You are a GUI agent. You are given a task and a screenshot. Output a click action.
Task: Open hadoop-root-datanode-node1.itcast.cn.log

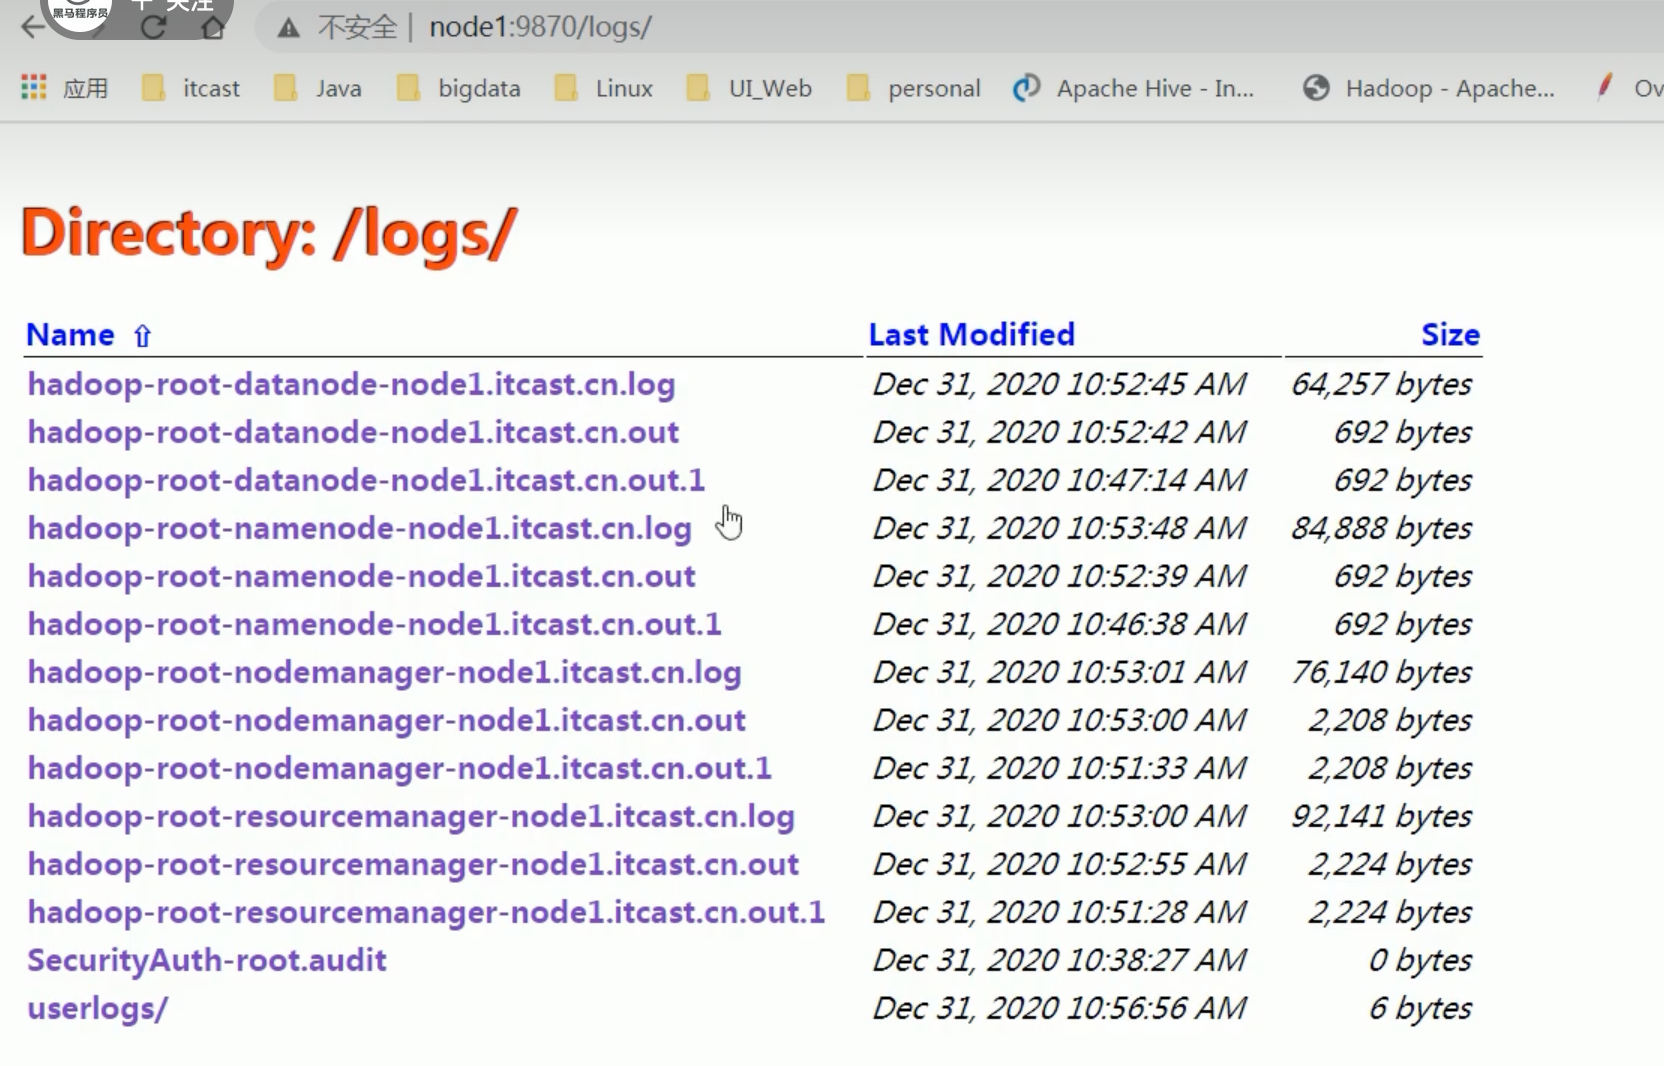[x=351, y=384]
